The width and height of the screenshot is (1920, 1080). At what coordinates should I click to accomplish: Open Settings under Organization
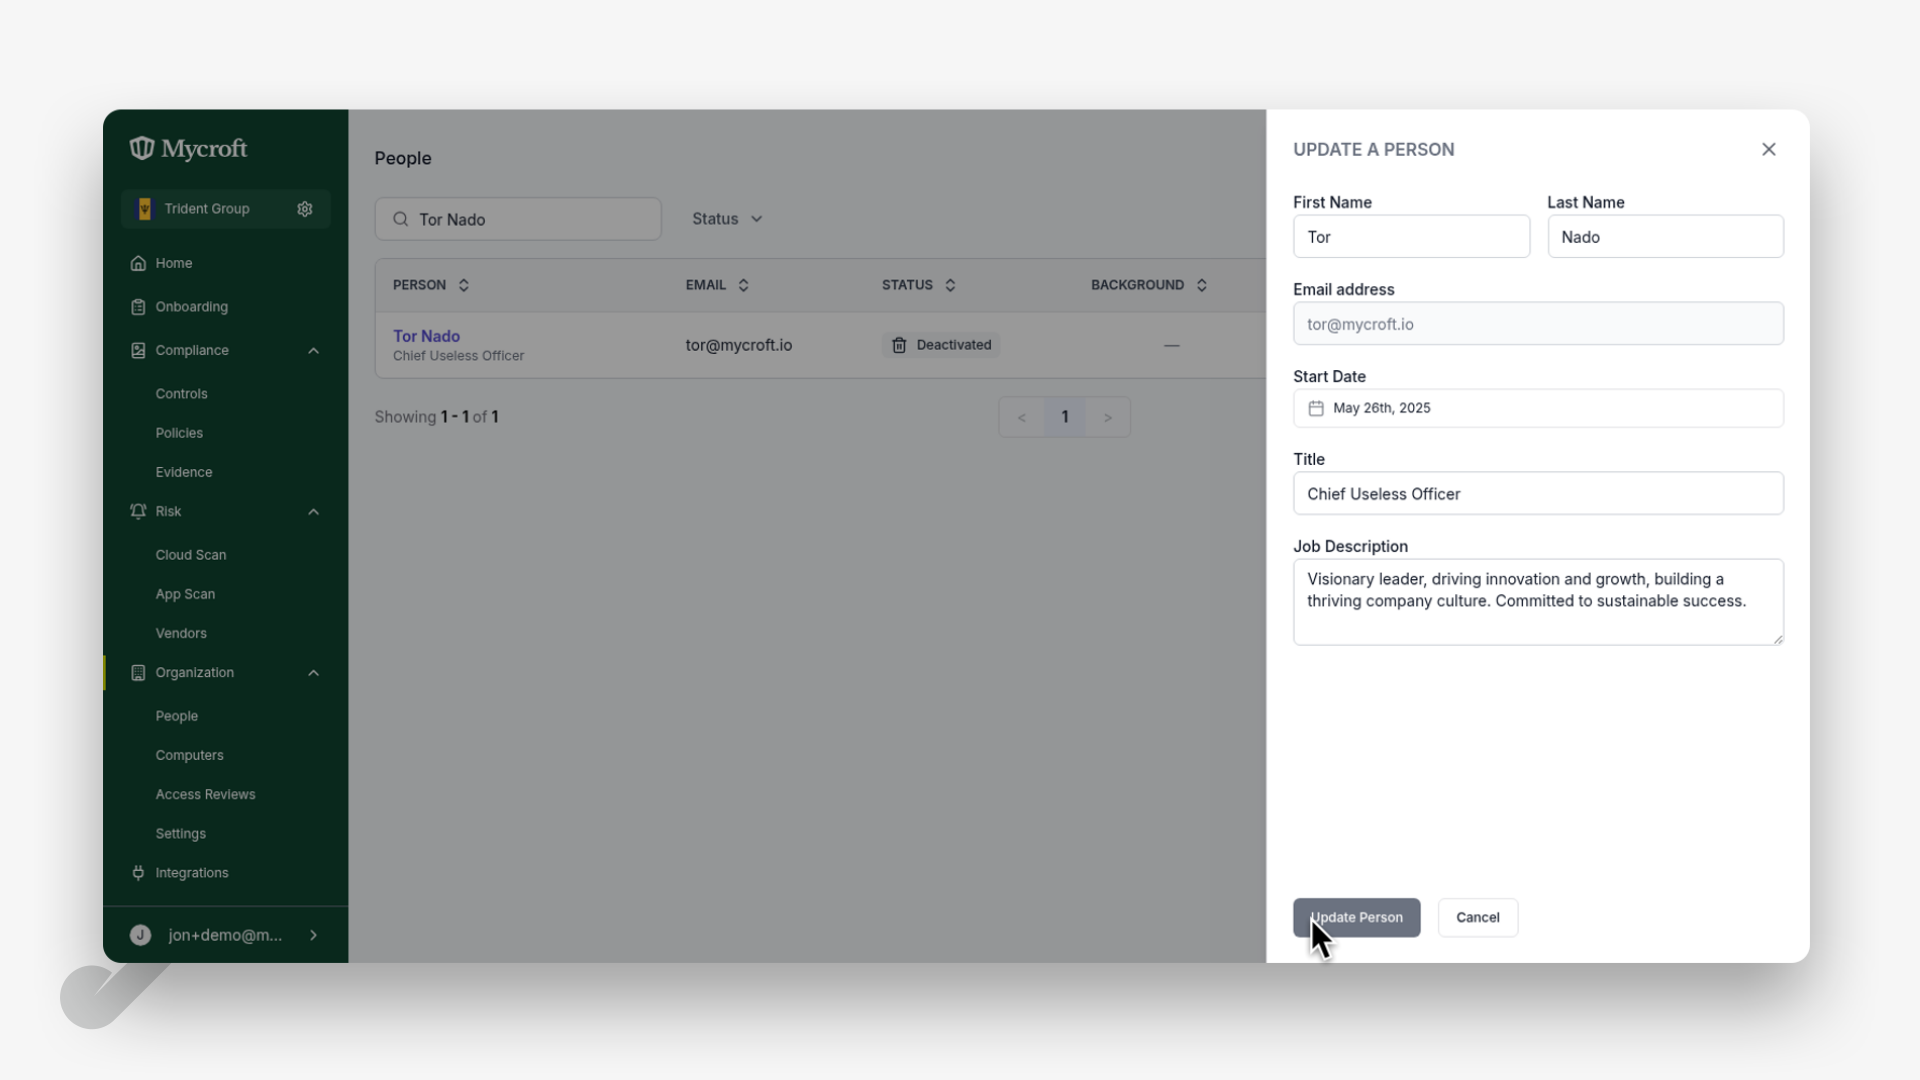[x=181, y=833]
